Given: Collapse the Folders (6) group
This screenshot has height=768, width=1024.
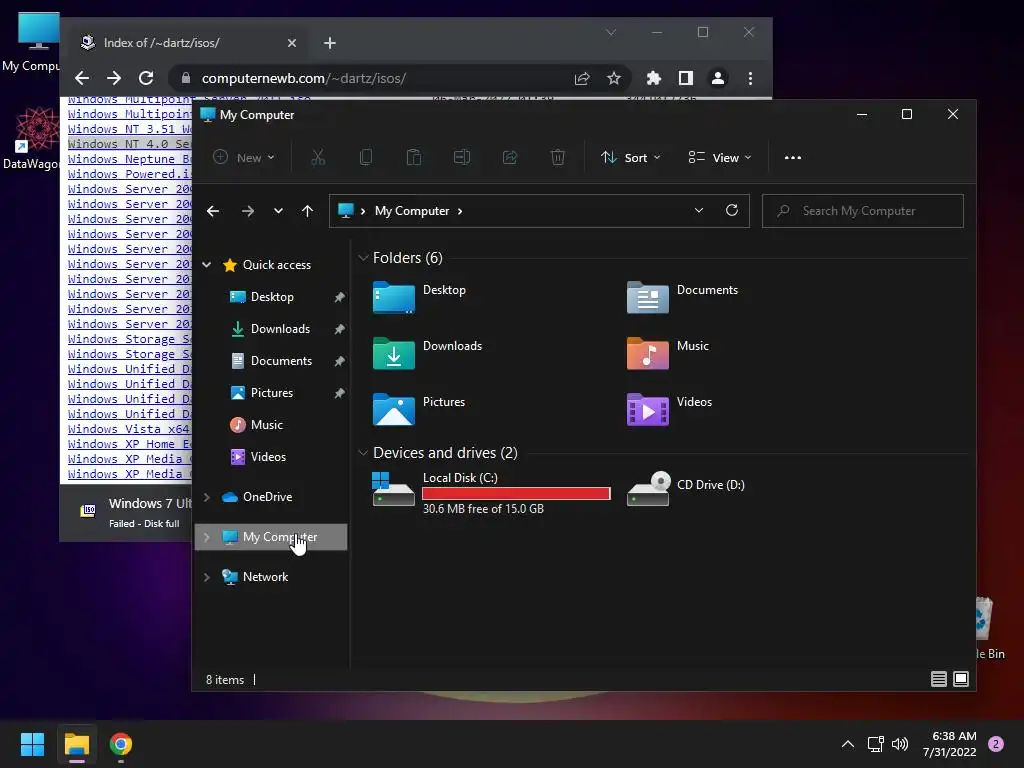Looking at the screenshot, I should pyautogui.click(x=363, y=258).
